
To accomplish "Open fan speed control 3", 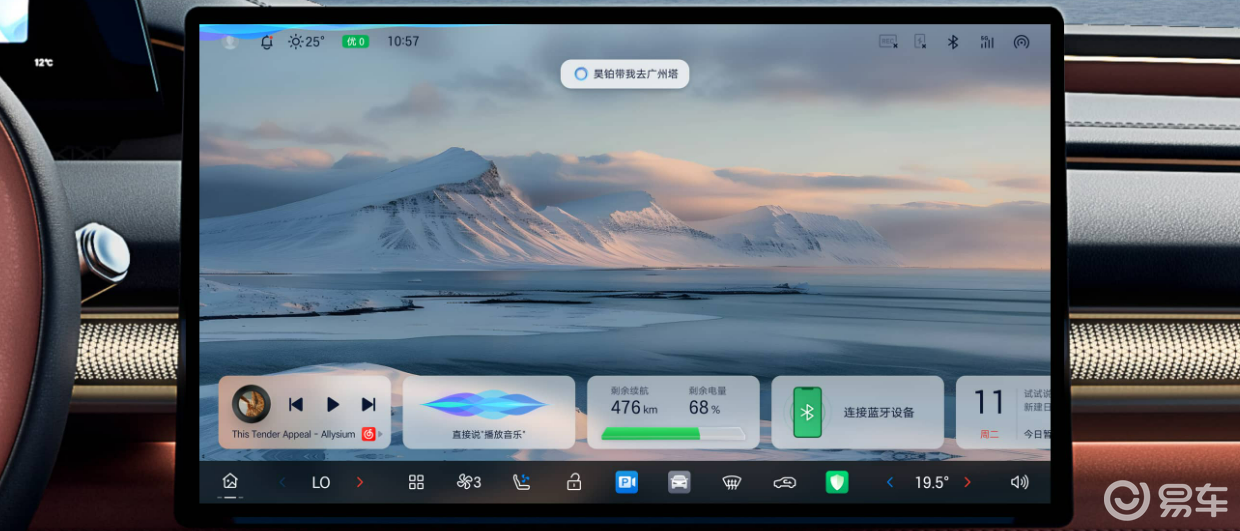I will pos(469,483).
